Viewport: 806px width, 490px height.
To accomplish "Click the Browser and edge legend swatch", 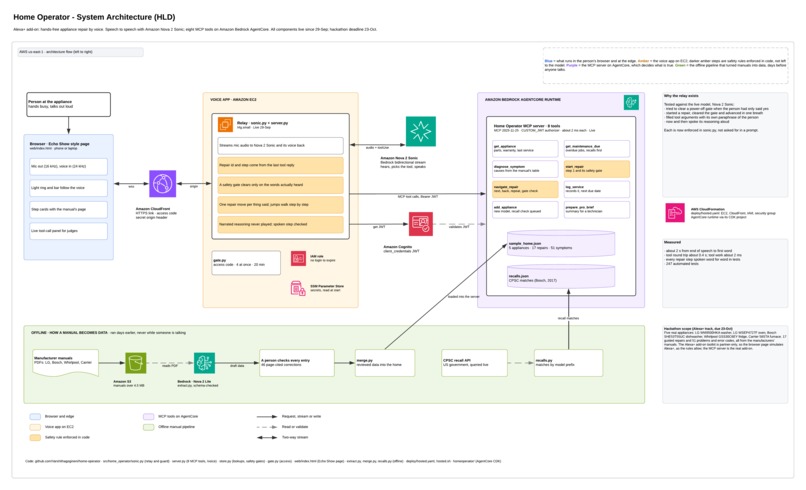I will 35,416.
